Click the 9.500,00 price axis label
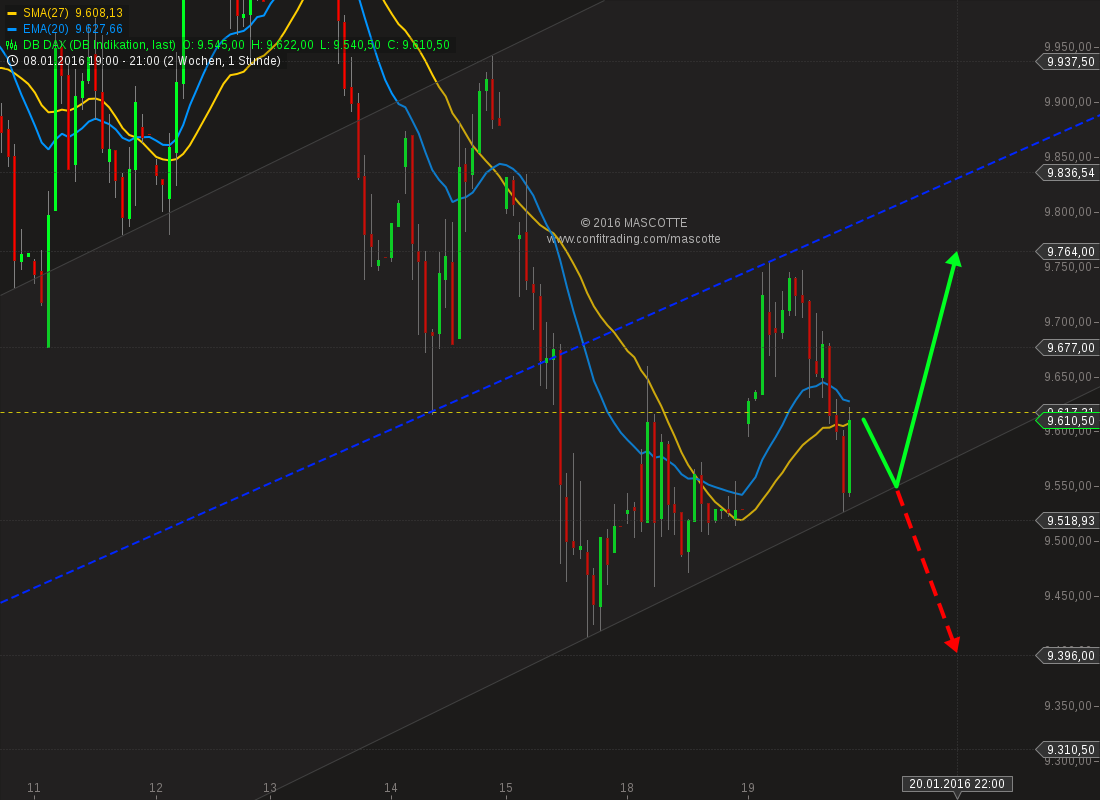 coord(1068,541)
